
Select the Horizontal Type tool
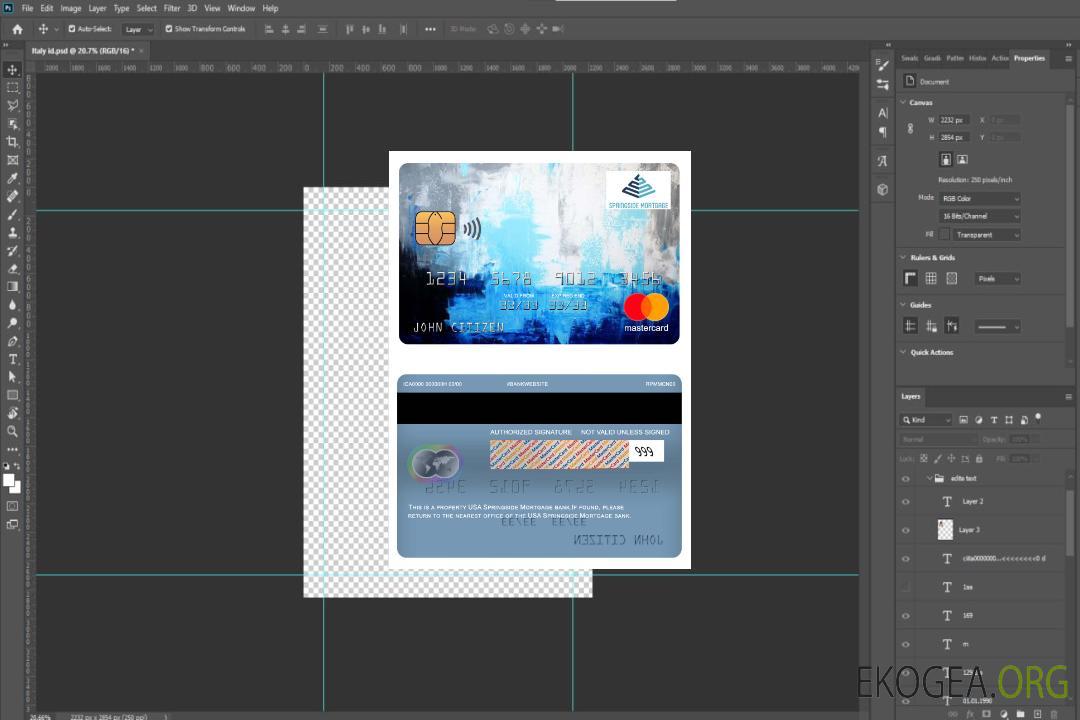[x=12, y=359]
